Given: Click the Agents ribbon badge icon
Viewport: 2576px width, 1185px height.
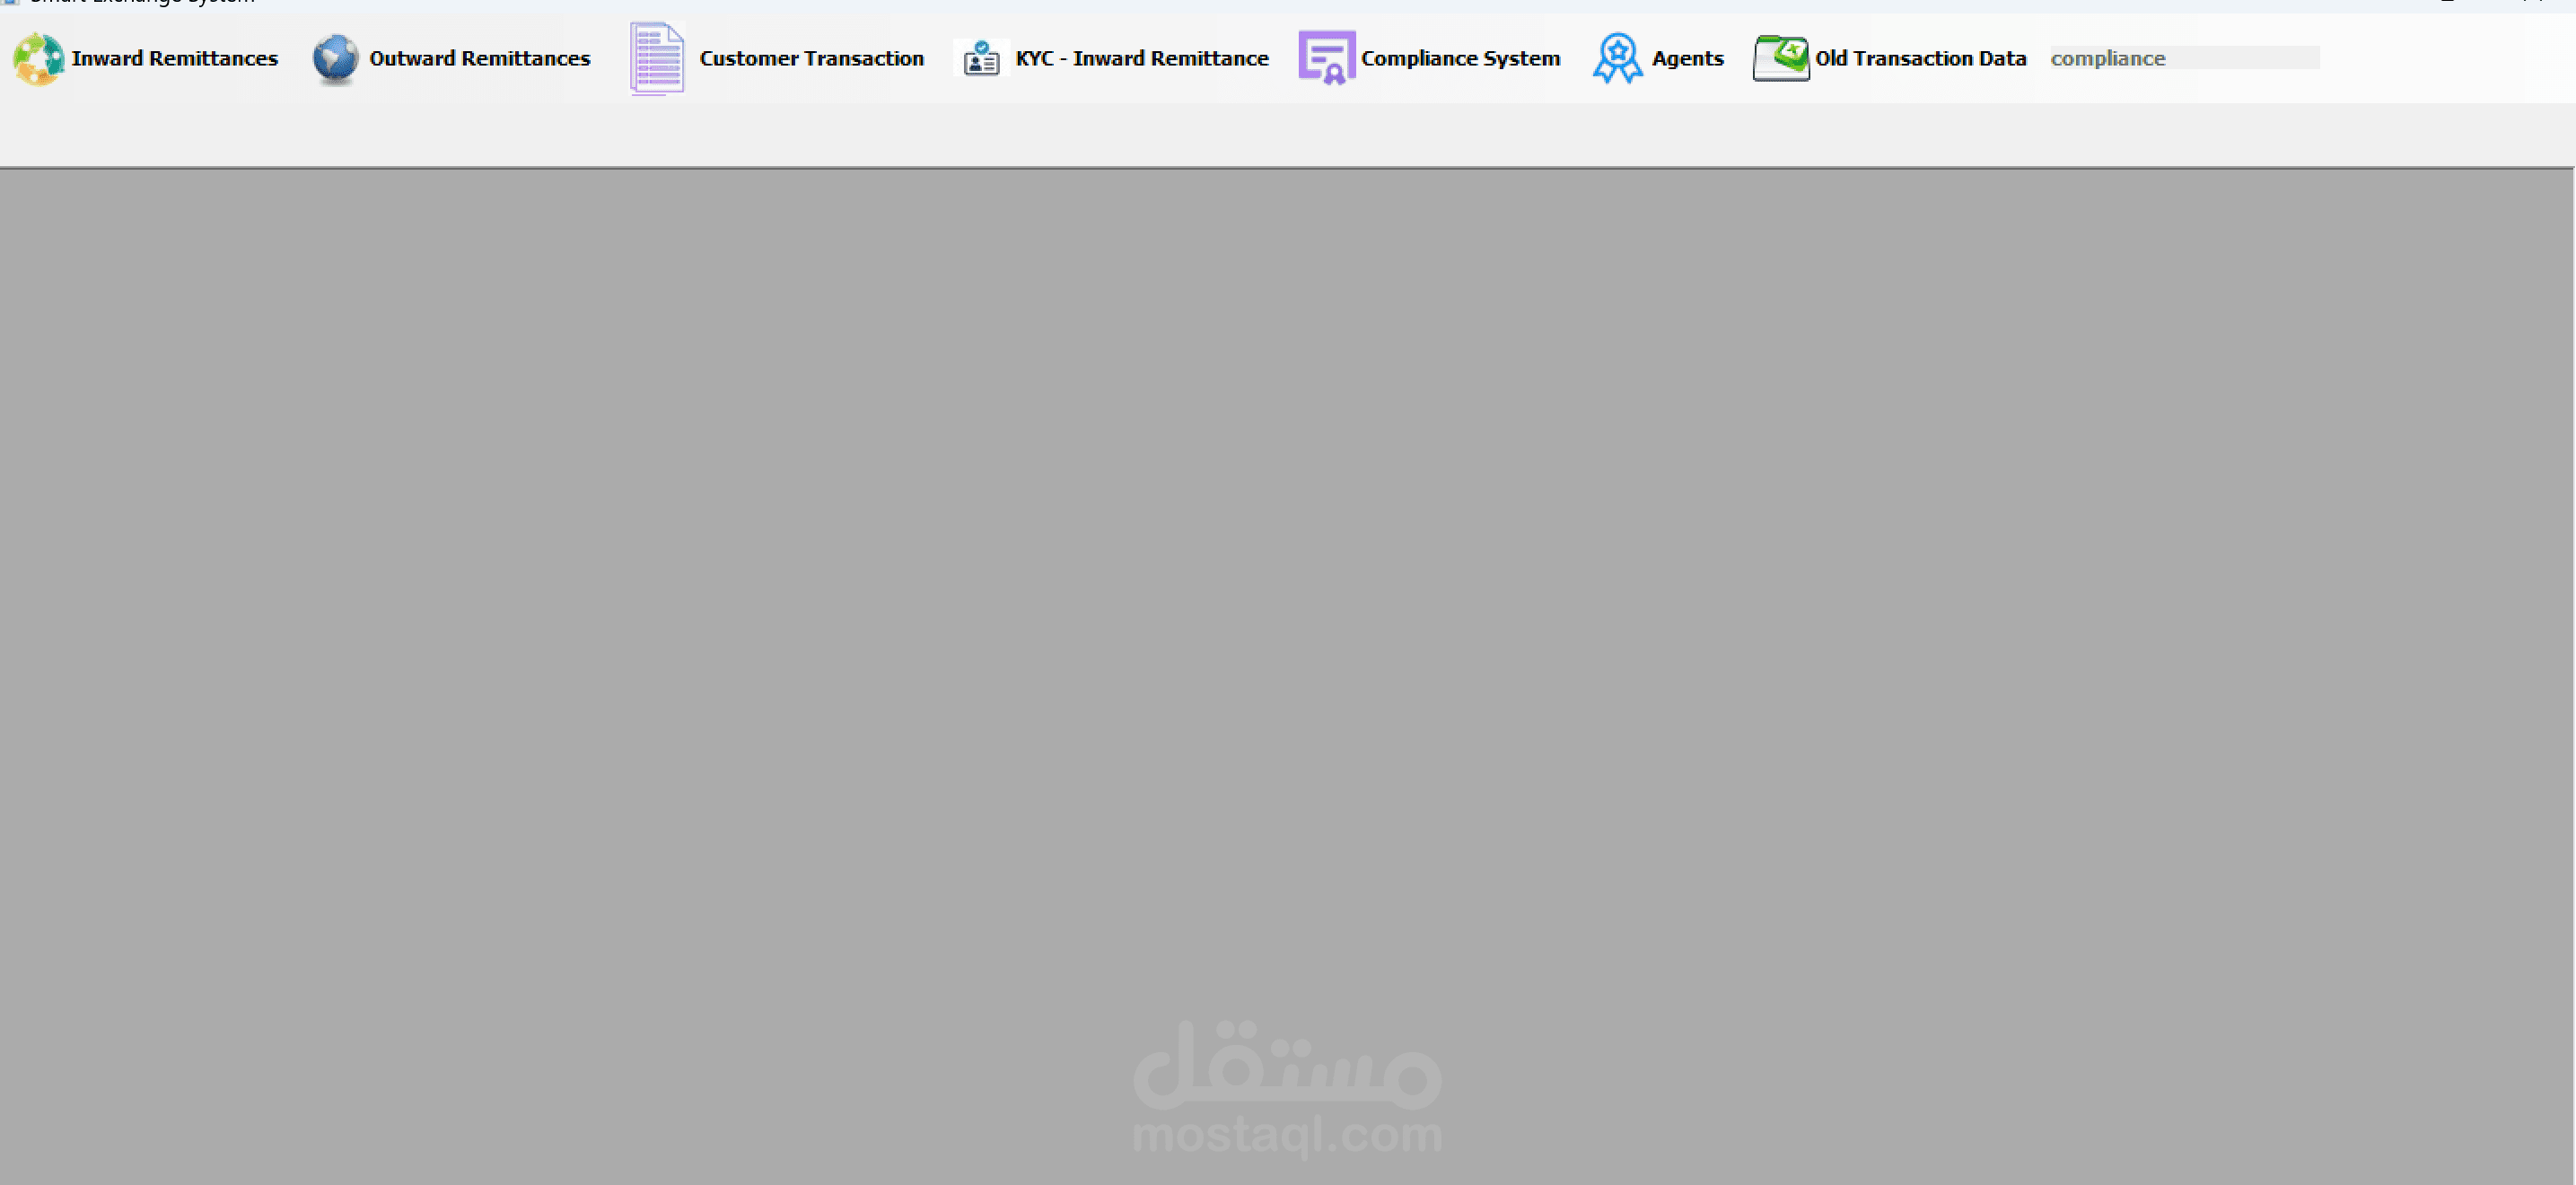Looking at the screenshot, I should click(x=1617, y=58).
